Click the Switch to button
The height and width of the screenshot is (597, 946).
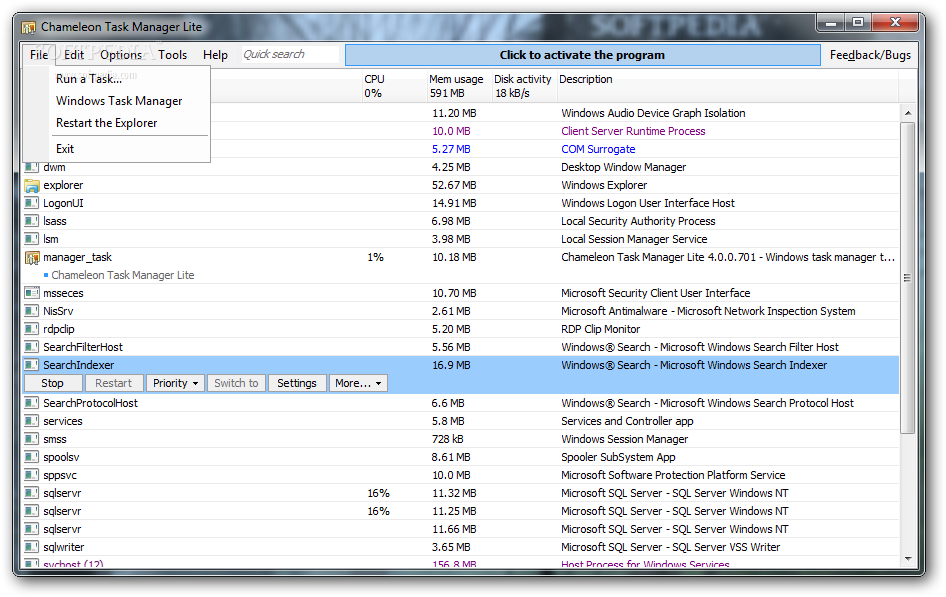236,383
